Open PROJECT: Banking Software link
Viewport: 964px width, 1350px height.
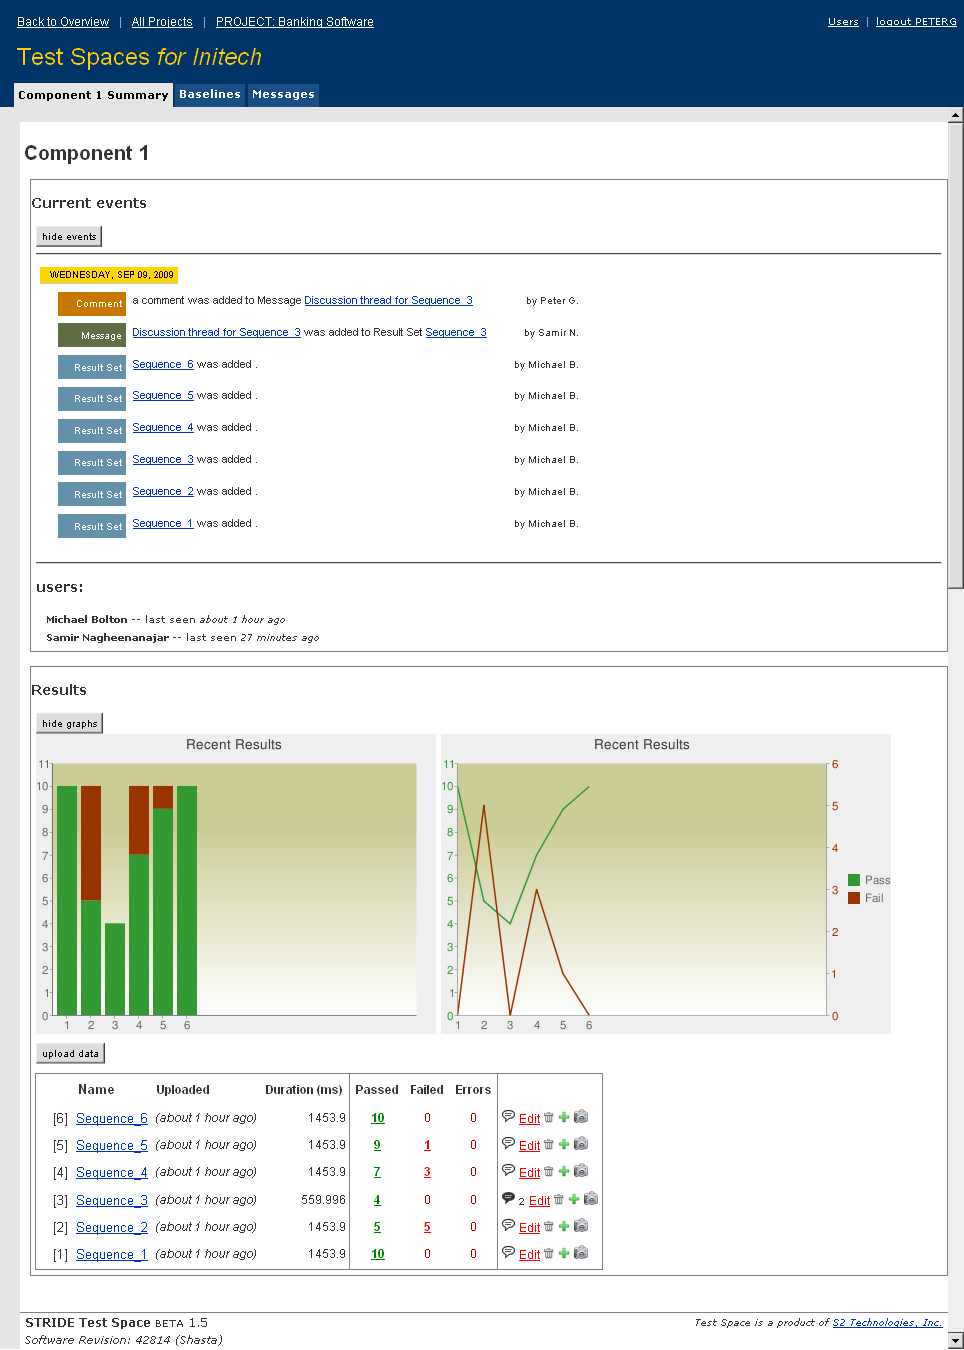point(295,22)
